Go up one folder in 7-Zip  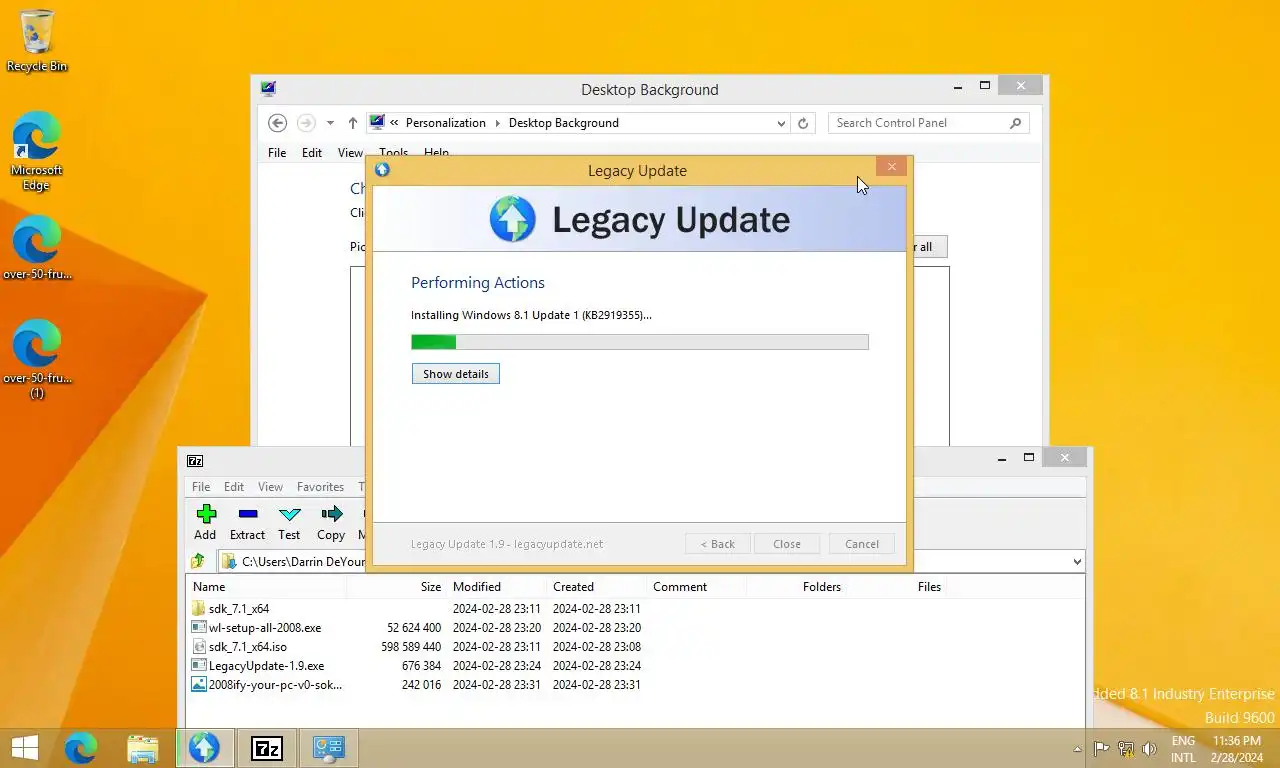click(198, 561)
